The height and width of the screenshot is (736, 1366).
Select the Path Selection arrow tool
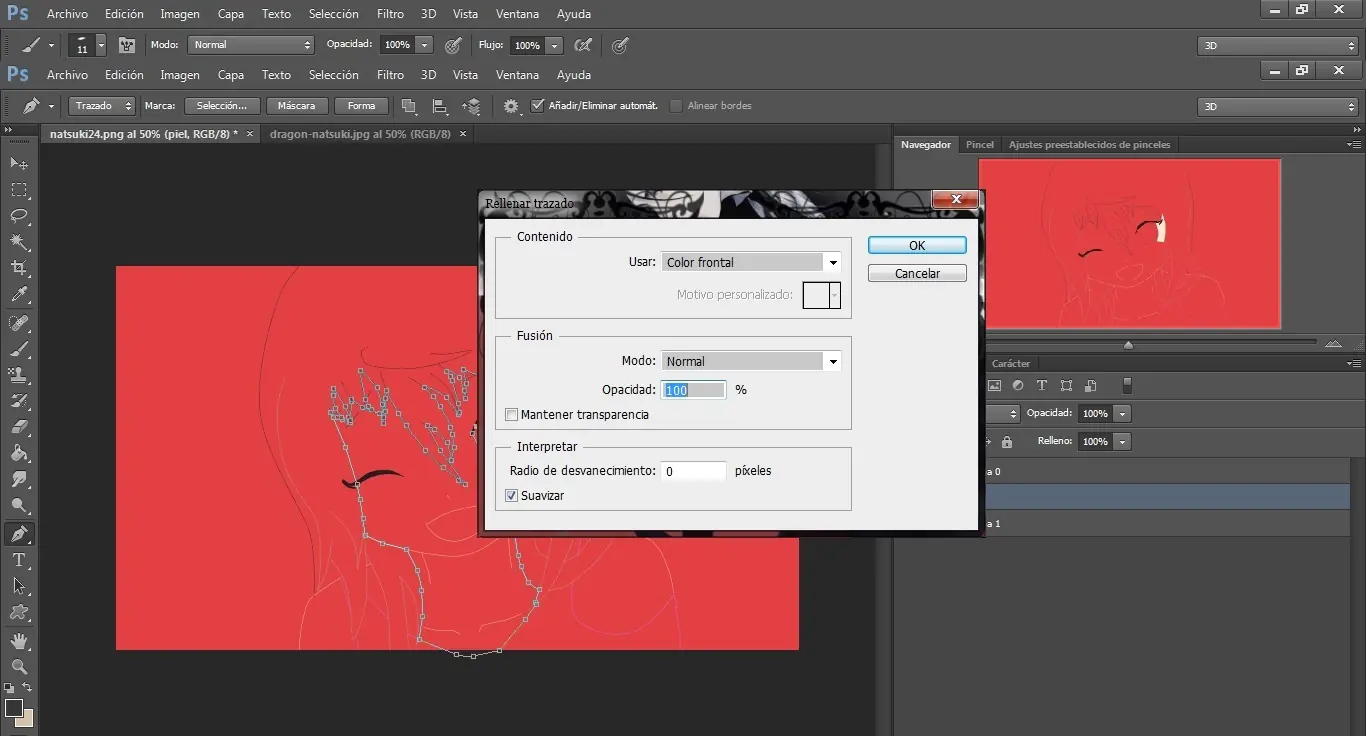click(19, 586)
